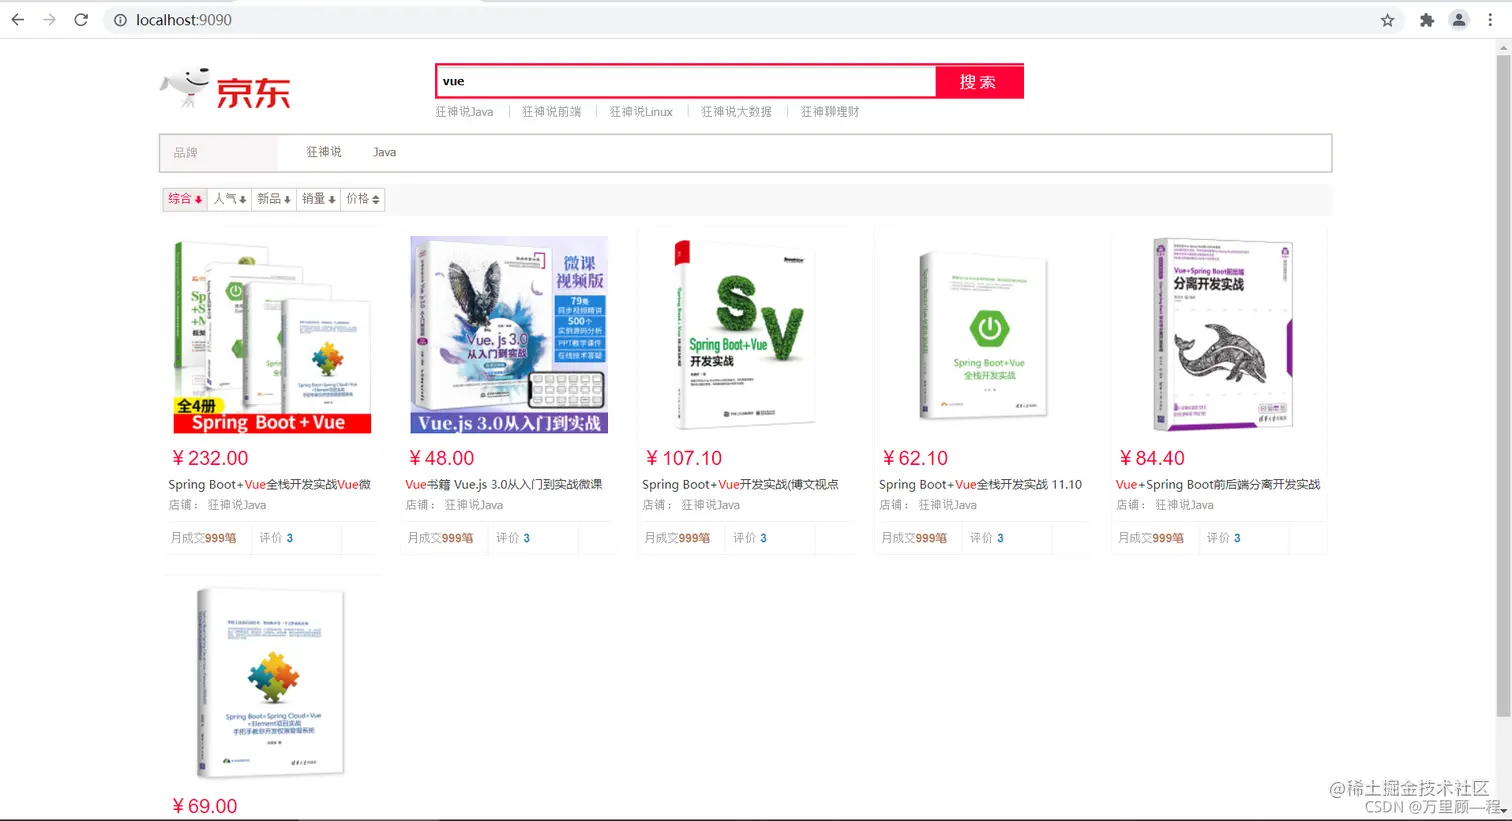Click the ¥107.10 price

tap(684, 458)
